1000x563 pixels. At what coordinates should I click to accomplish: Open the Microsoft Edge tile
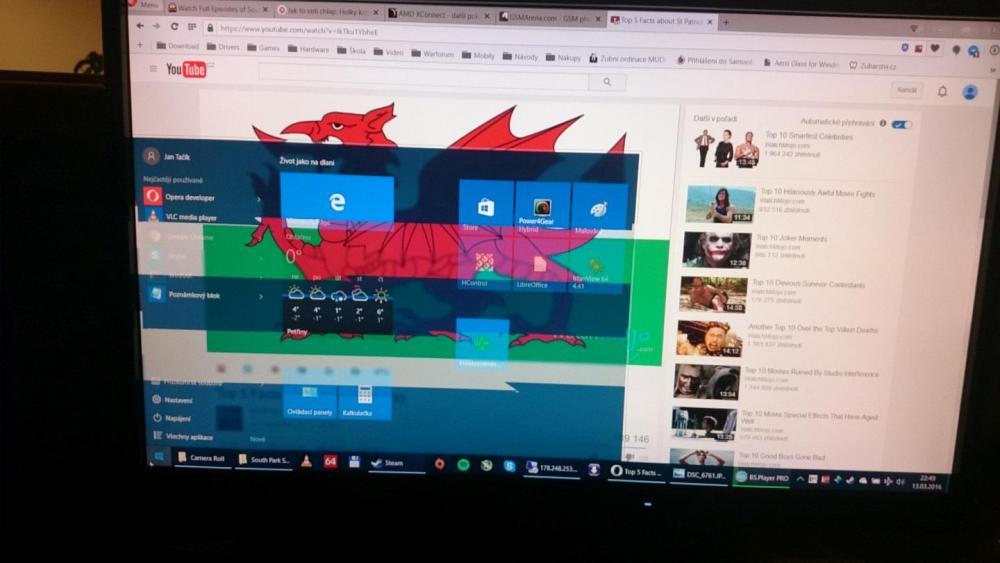[x=337, y=199]
